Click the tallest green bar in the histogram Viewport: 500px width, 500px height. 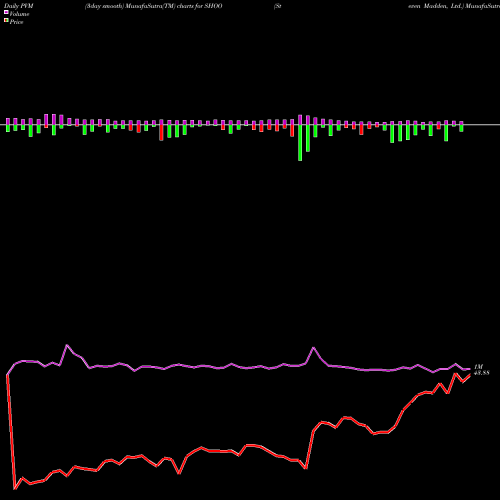click(300, 143)
